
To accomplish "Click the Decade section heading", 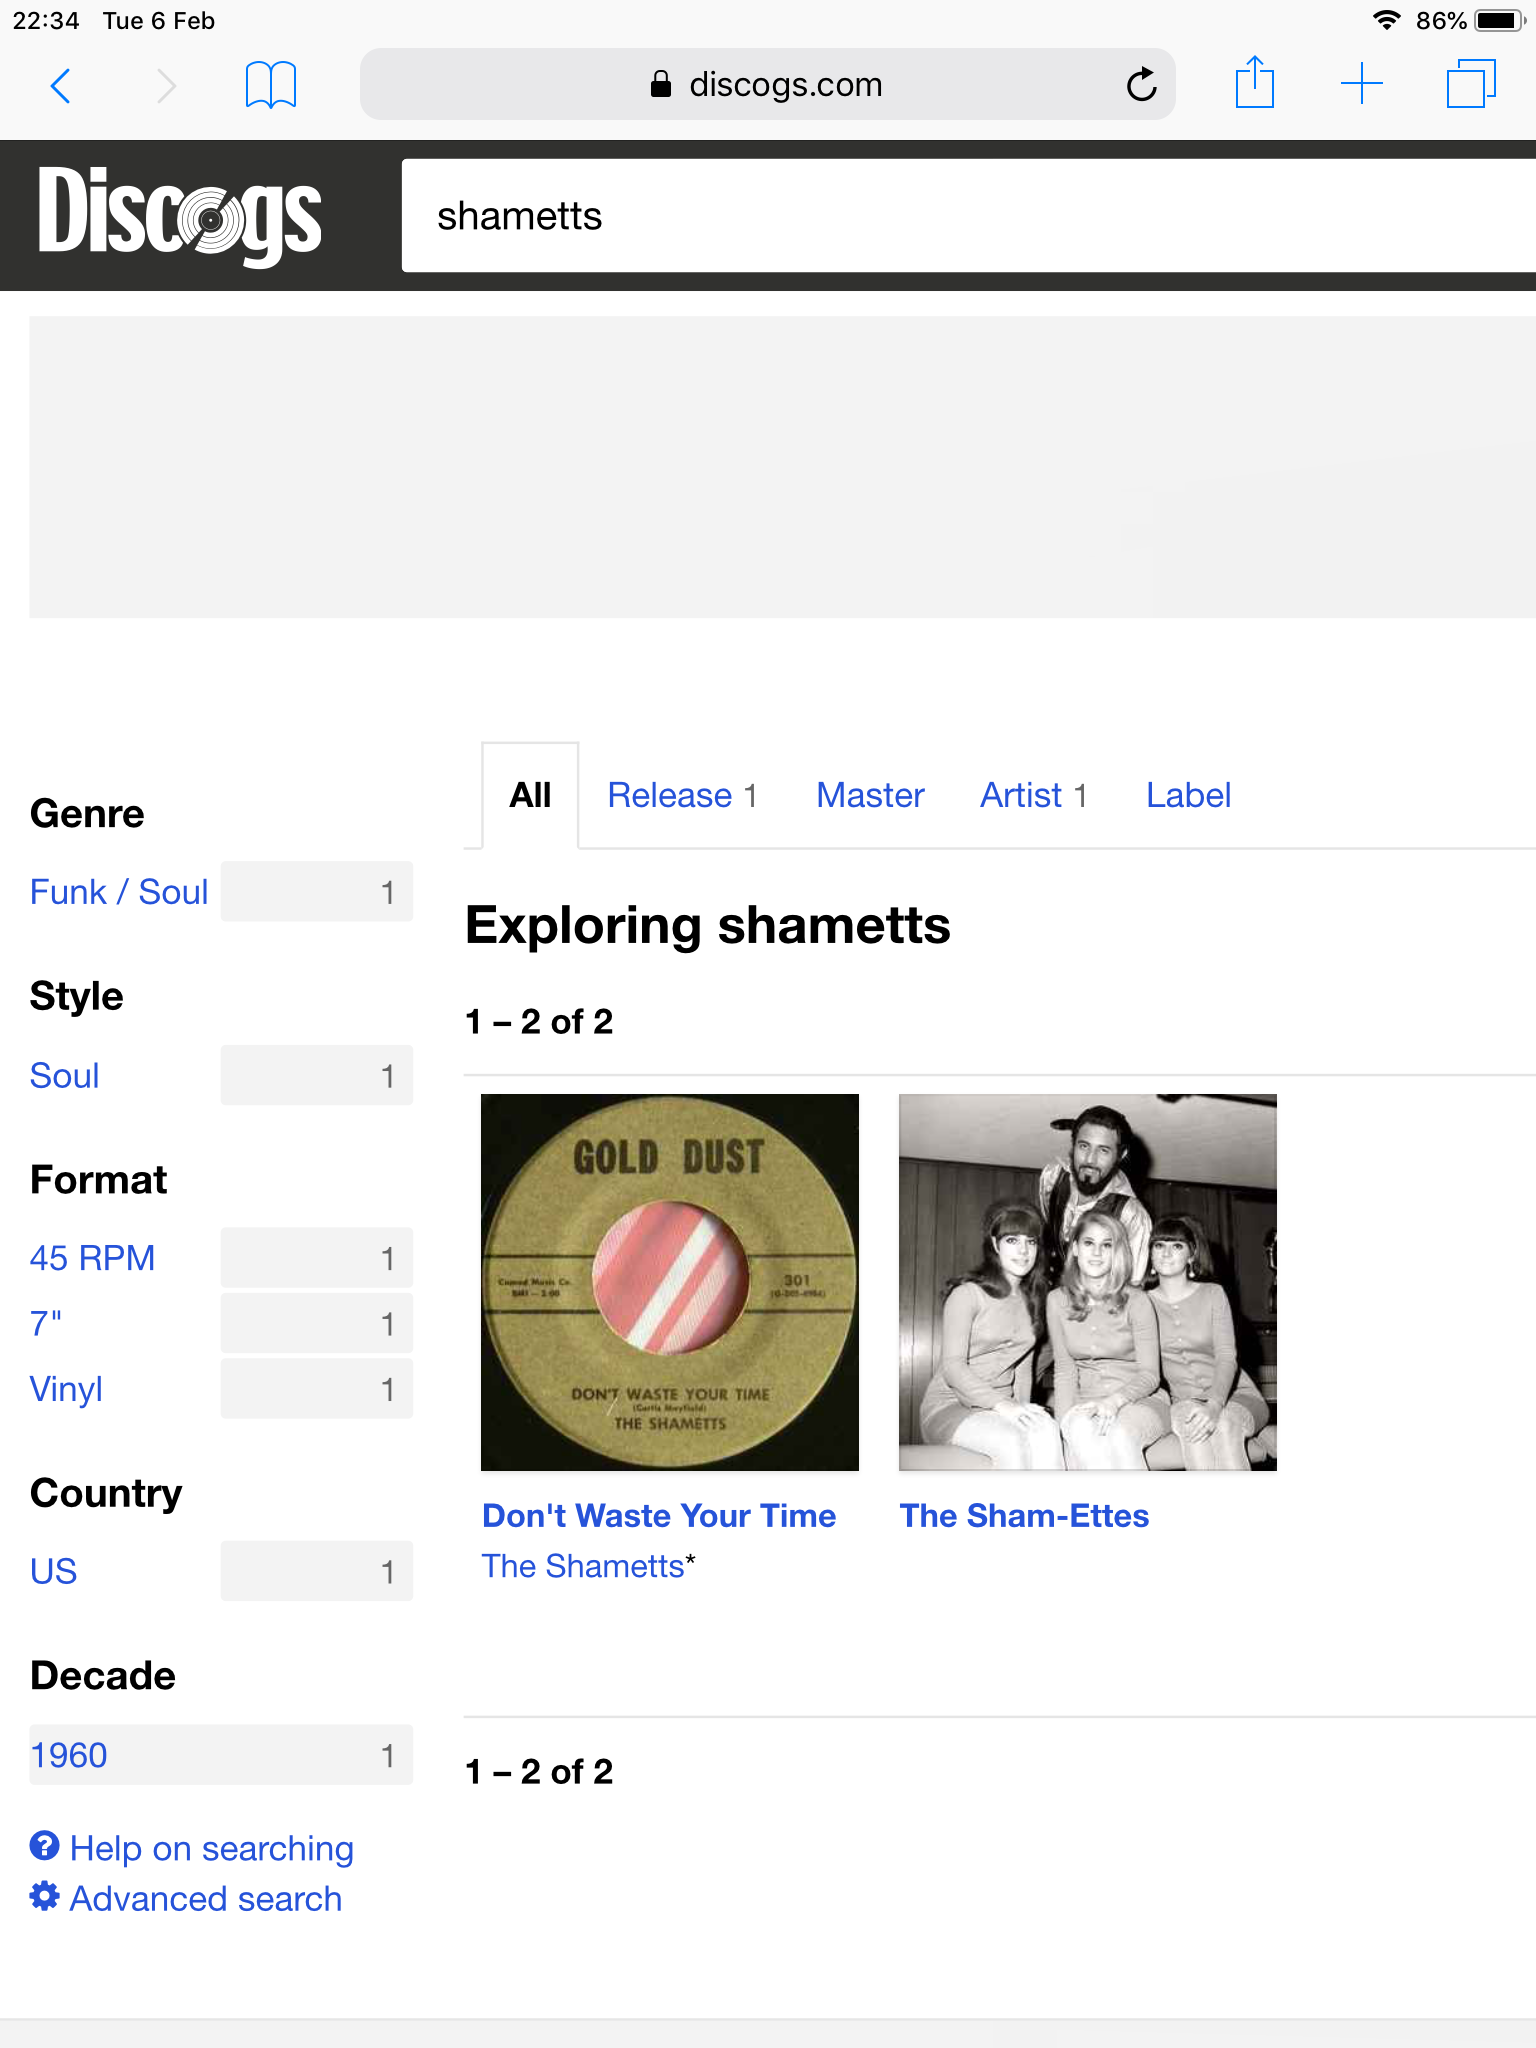I will [103, 1676].
